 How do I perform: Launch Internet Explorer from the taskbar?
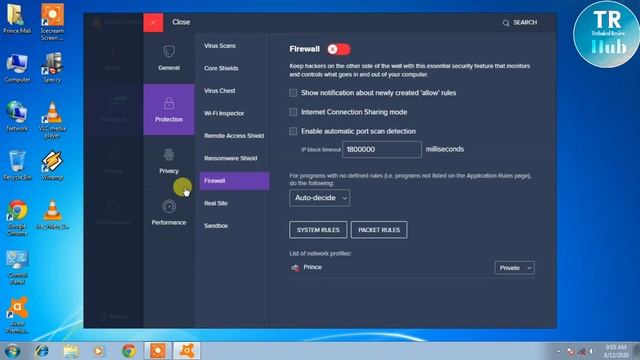42,351
